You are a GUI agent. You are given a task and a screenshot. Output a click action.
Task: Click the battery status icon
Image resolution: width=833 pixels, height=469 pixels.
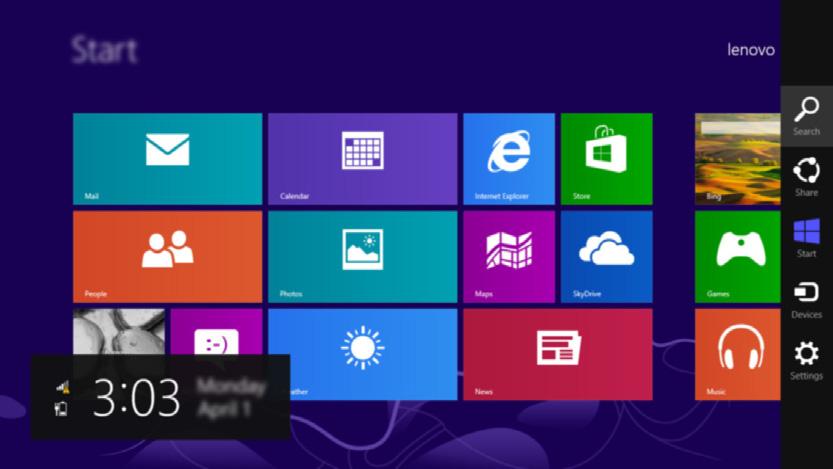point(61,408)
